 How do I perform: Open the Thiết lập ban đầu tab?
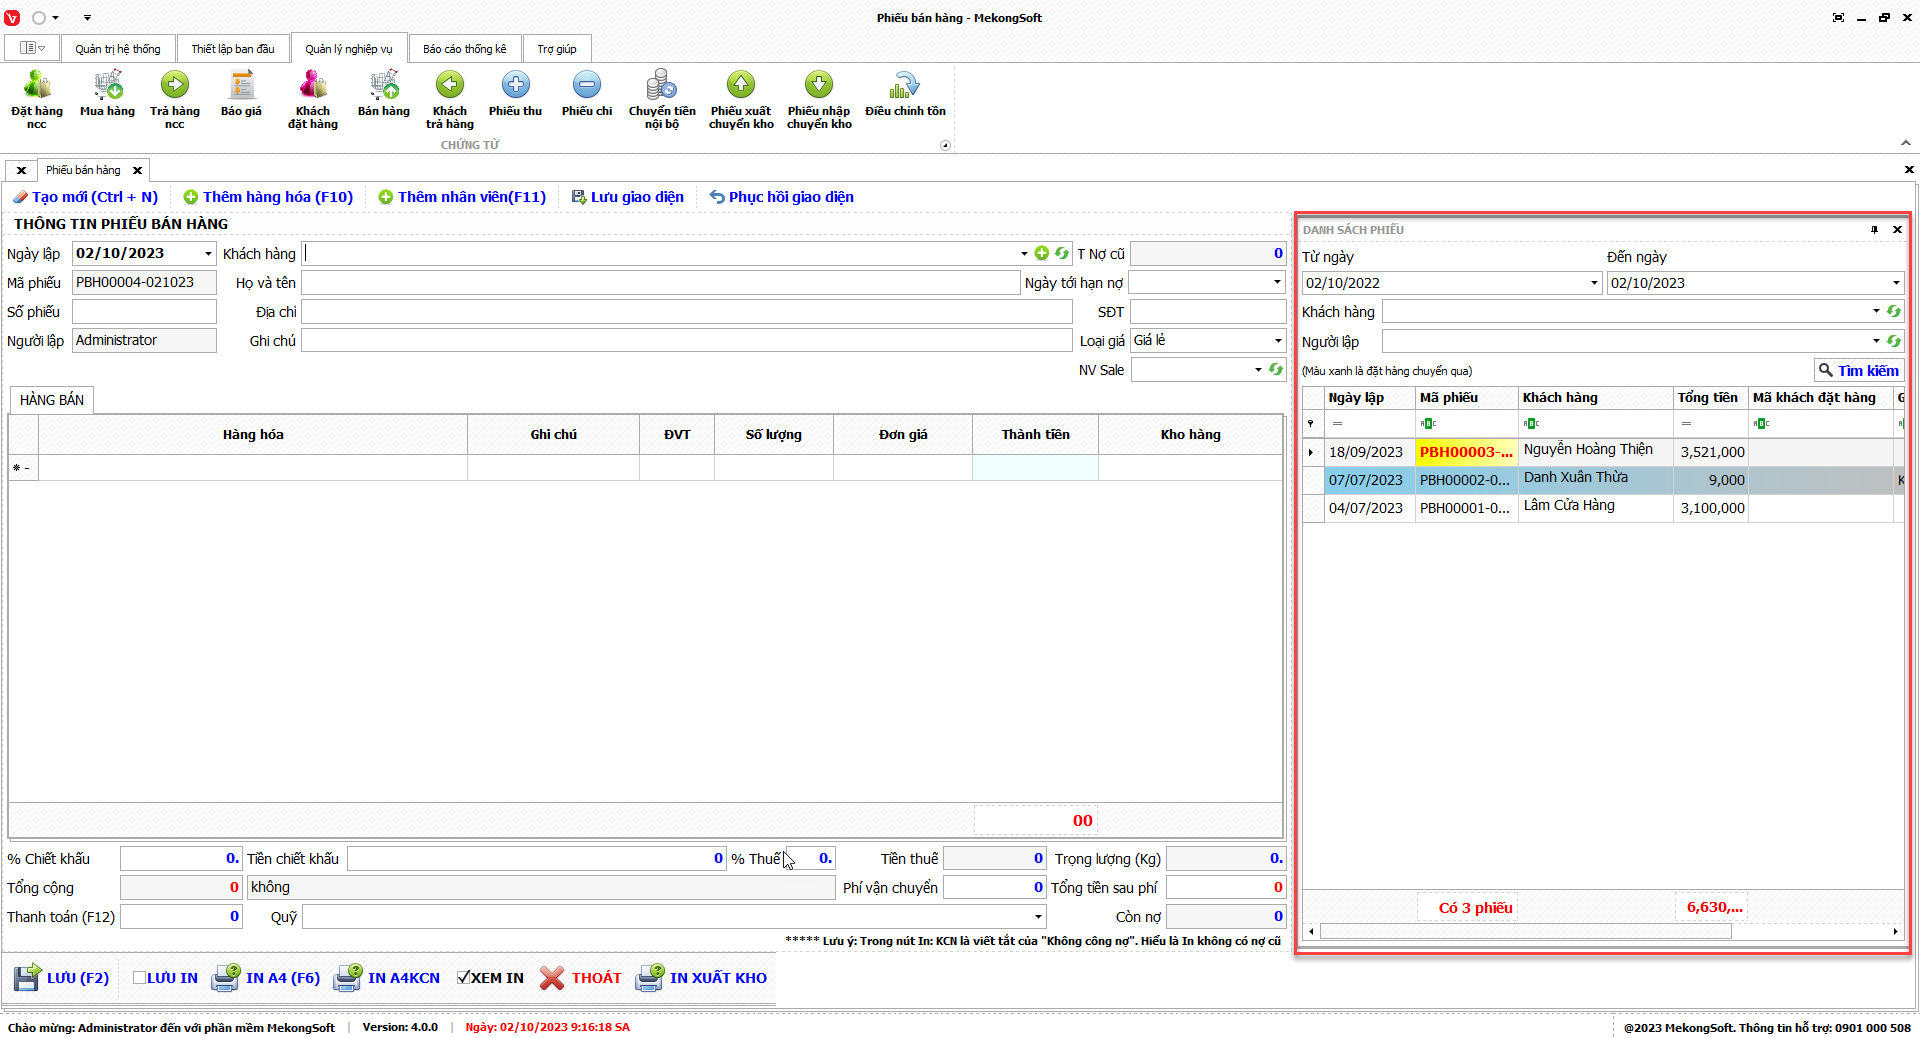232,49
